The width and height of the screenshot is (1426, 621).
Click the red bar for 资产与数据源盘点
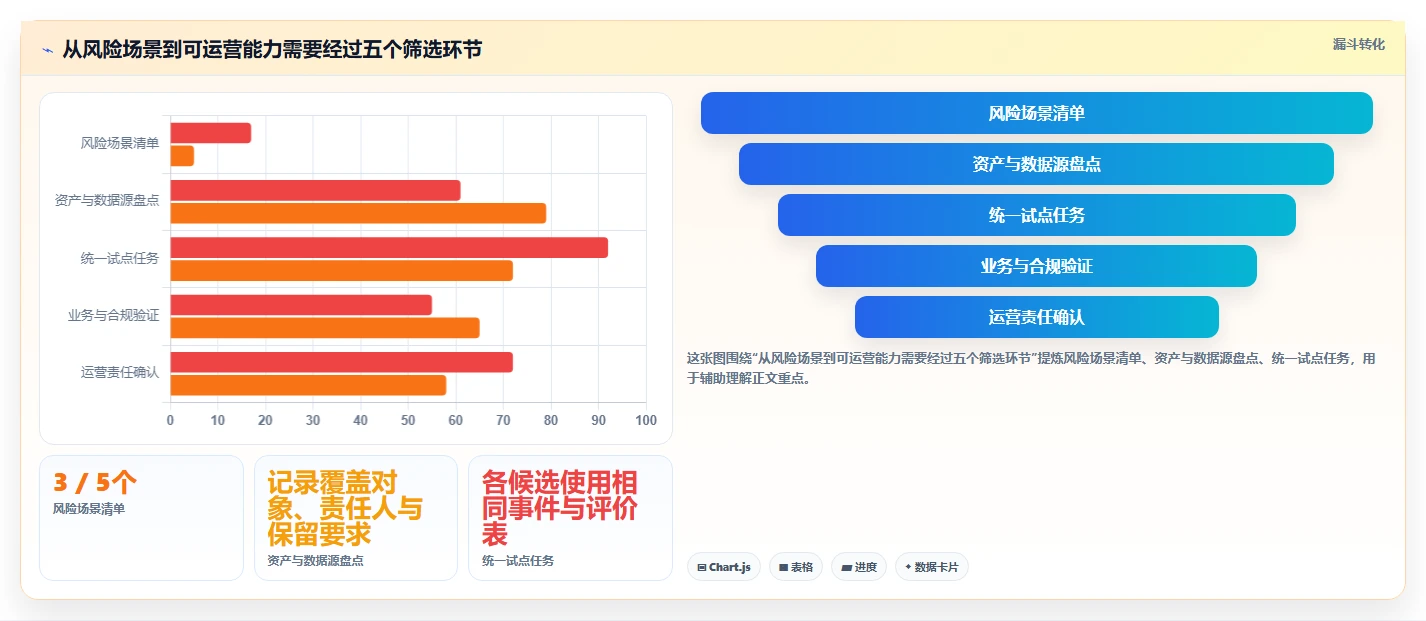[x=316, y=190]
